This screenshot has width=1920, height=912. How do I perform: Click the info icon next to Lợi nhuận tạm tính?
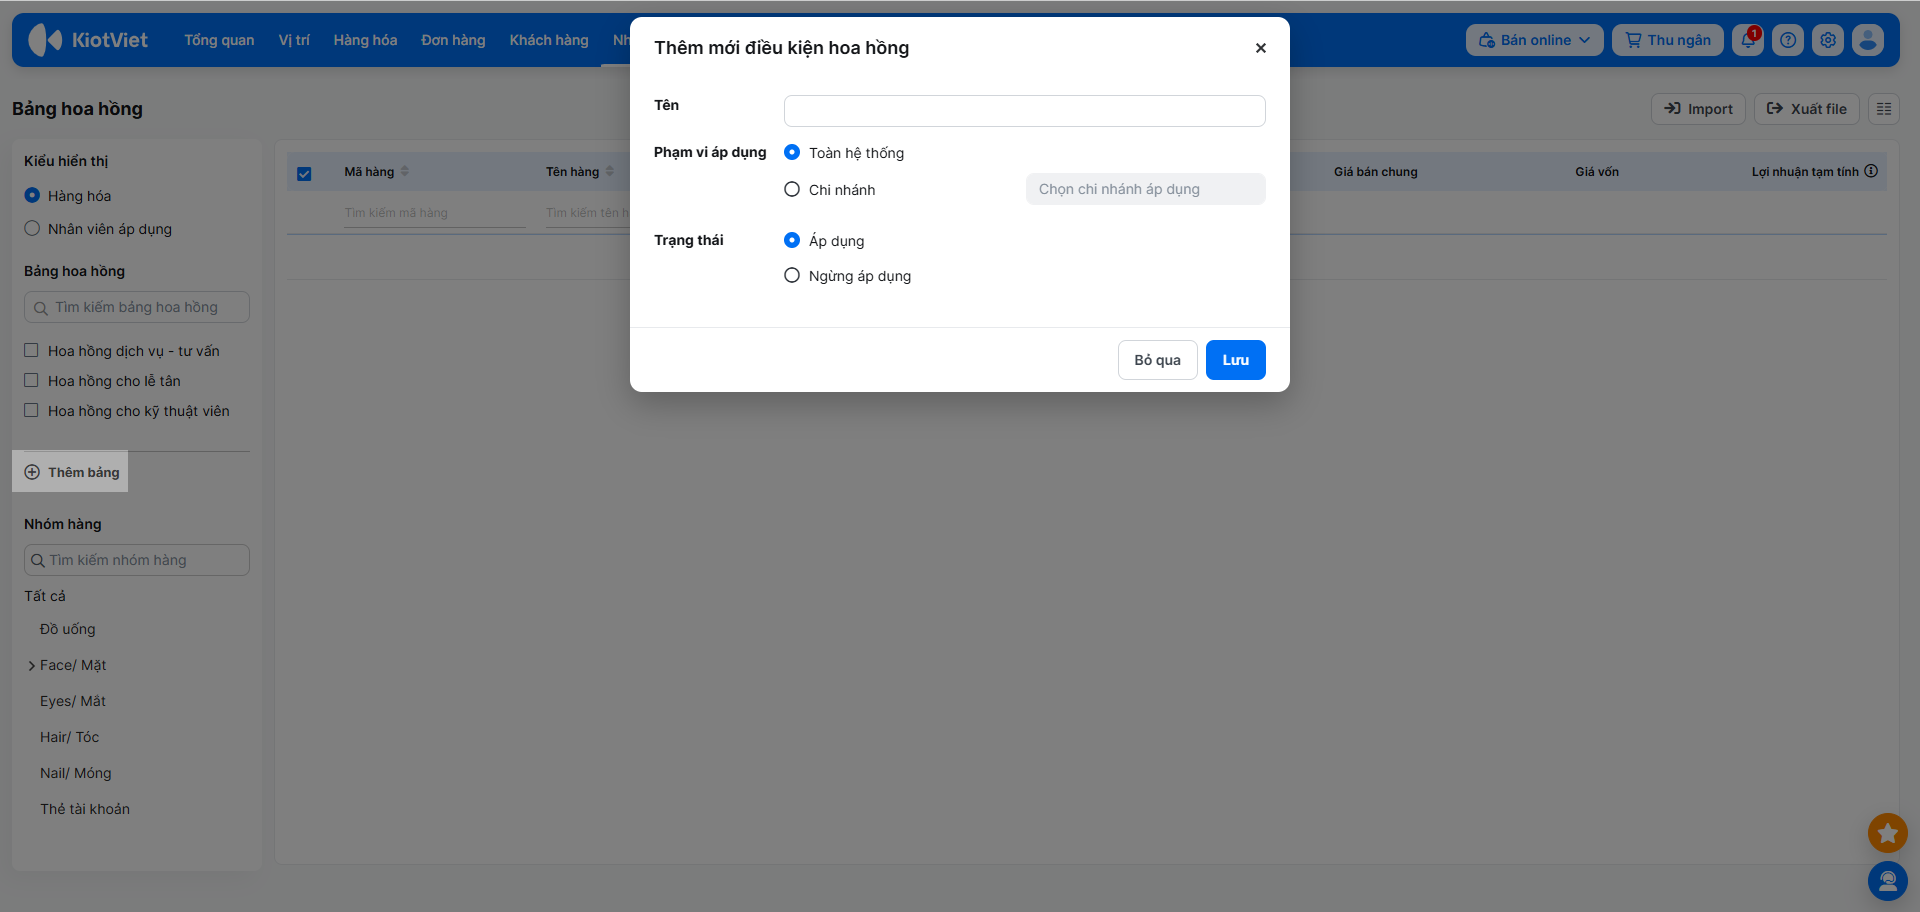click(x=1871, y=171)
